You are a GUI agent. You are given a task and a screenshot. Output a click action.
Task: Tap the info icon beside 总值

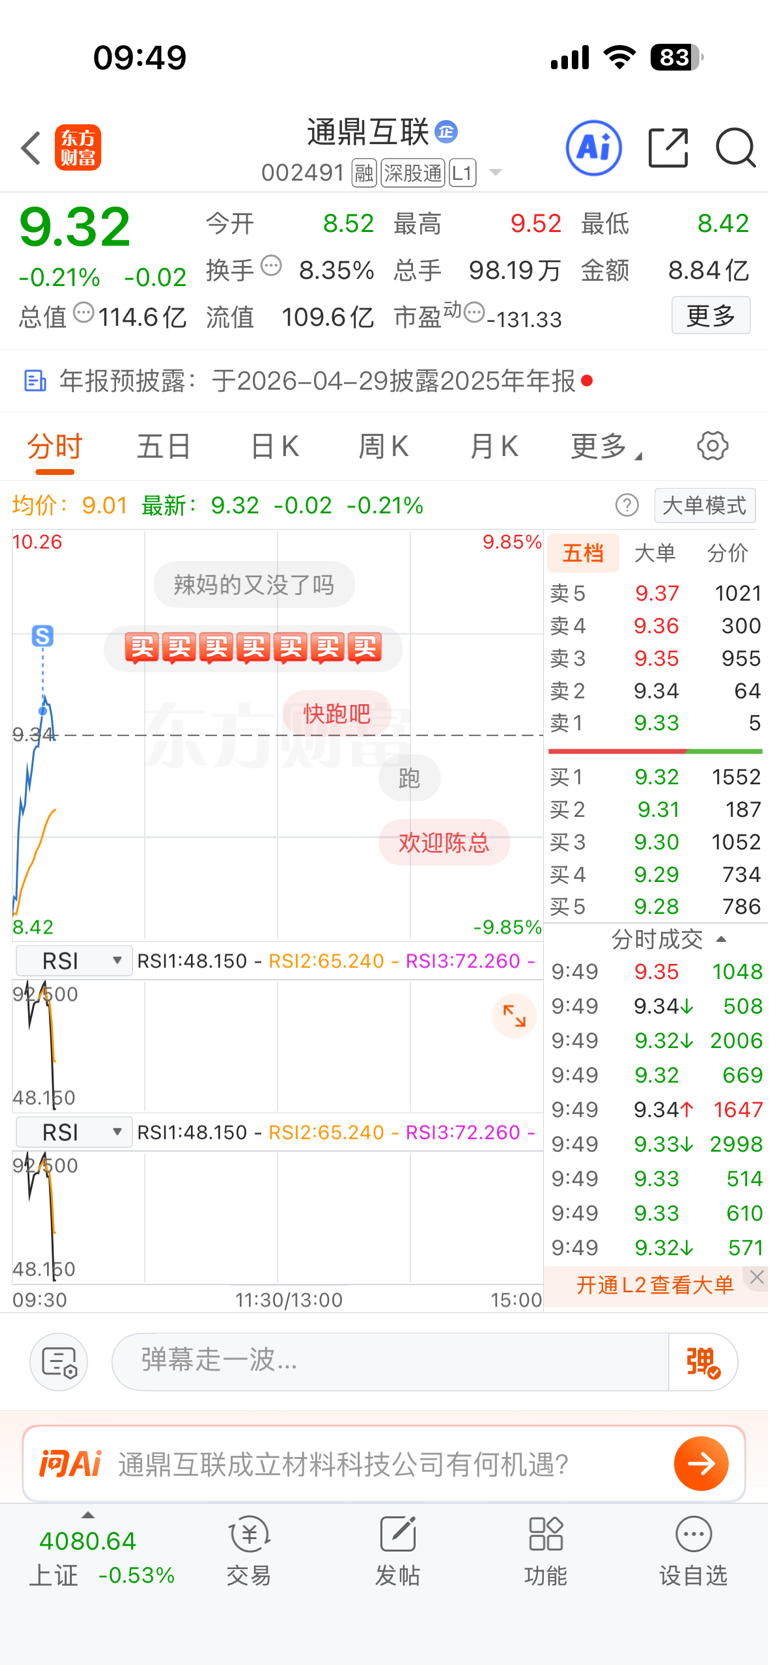(x=84, y=313)
